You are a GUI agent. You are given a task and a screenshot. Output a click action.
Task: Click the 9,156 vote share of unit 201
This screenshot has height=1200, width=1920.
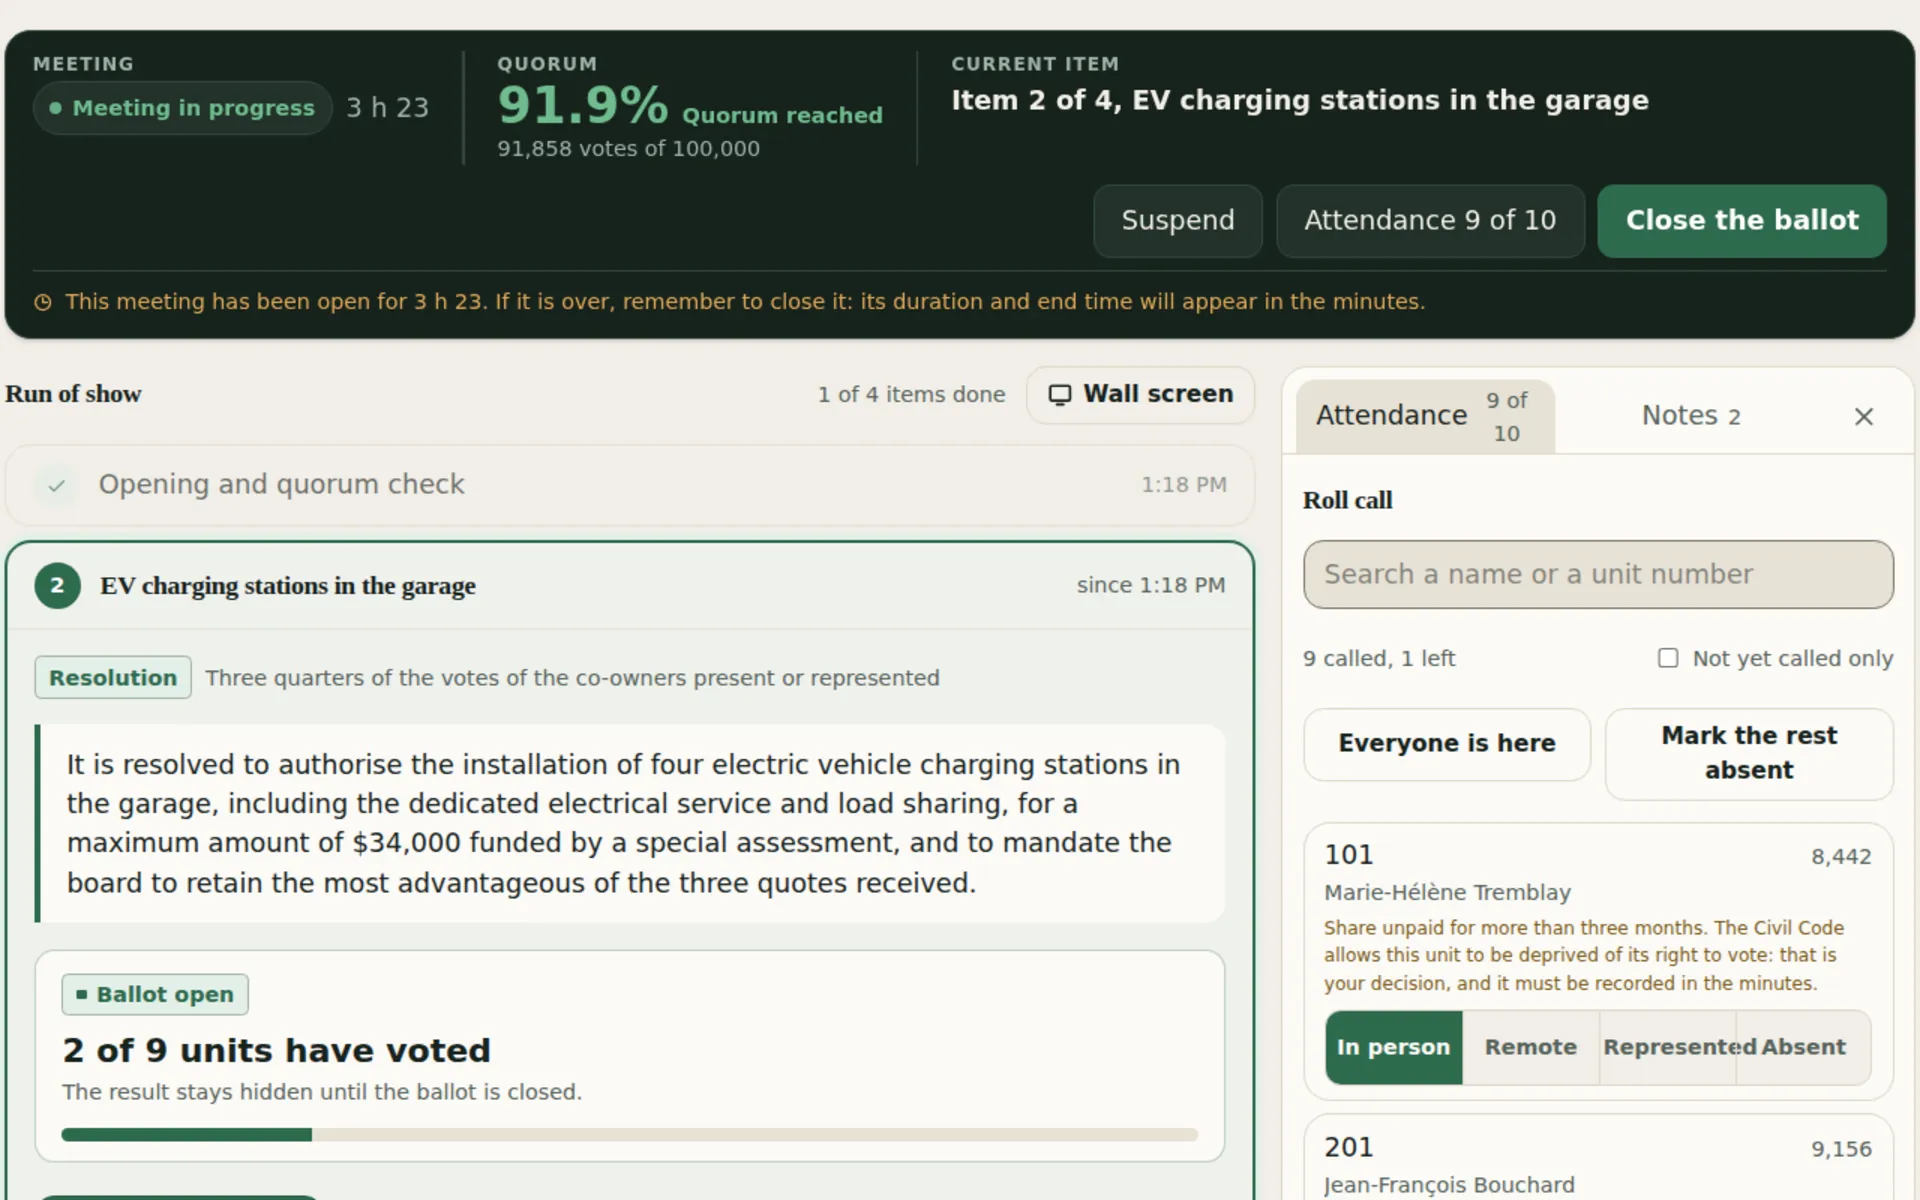click(x=1841, y=1150)
